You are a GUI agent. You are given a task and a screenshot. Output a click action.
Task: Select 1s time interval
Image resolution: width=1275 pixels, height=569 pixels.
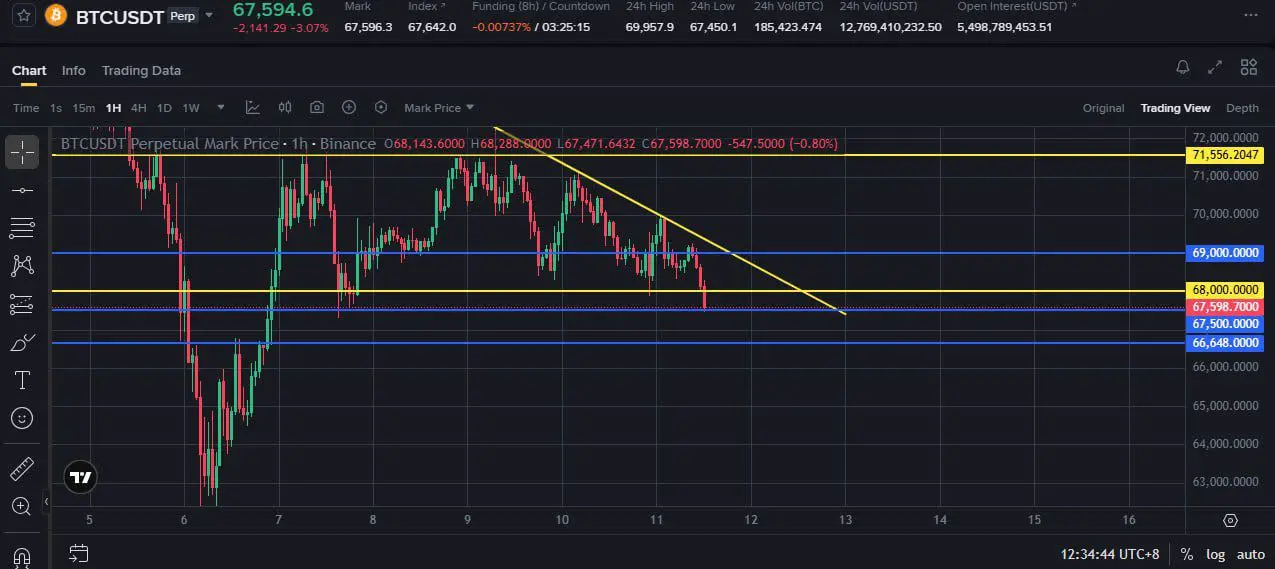point(56,108)
